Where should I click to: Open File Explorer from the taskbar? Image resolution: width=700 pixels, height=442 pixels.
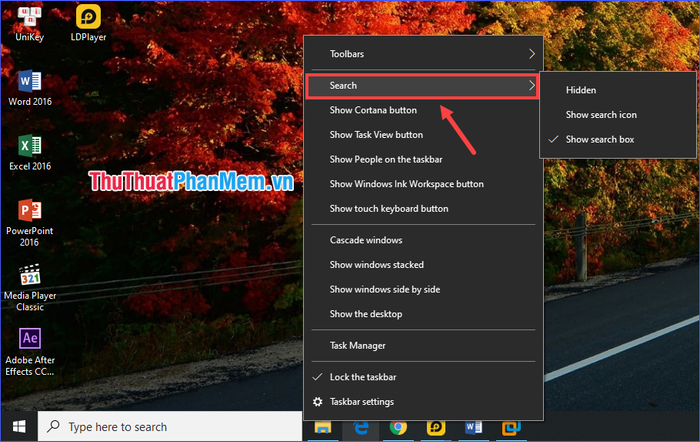323,428
